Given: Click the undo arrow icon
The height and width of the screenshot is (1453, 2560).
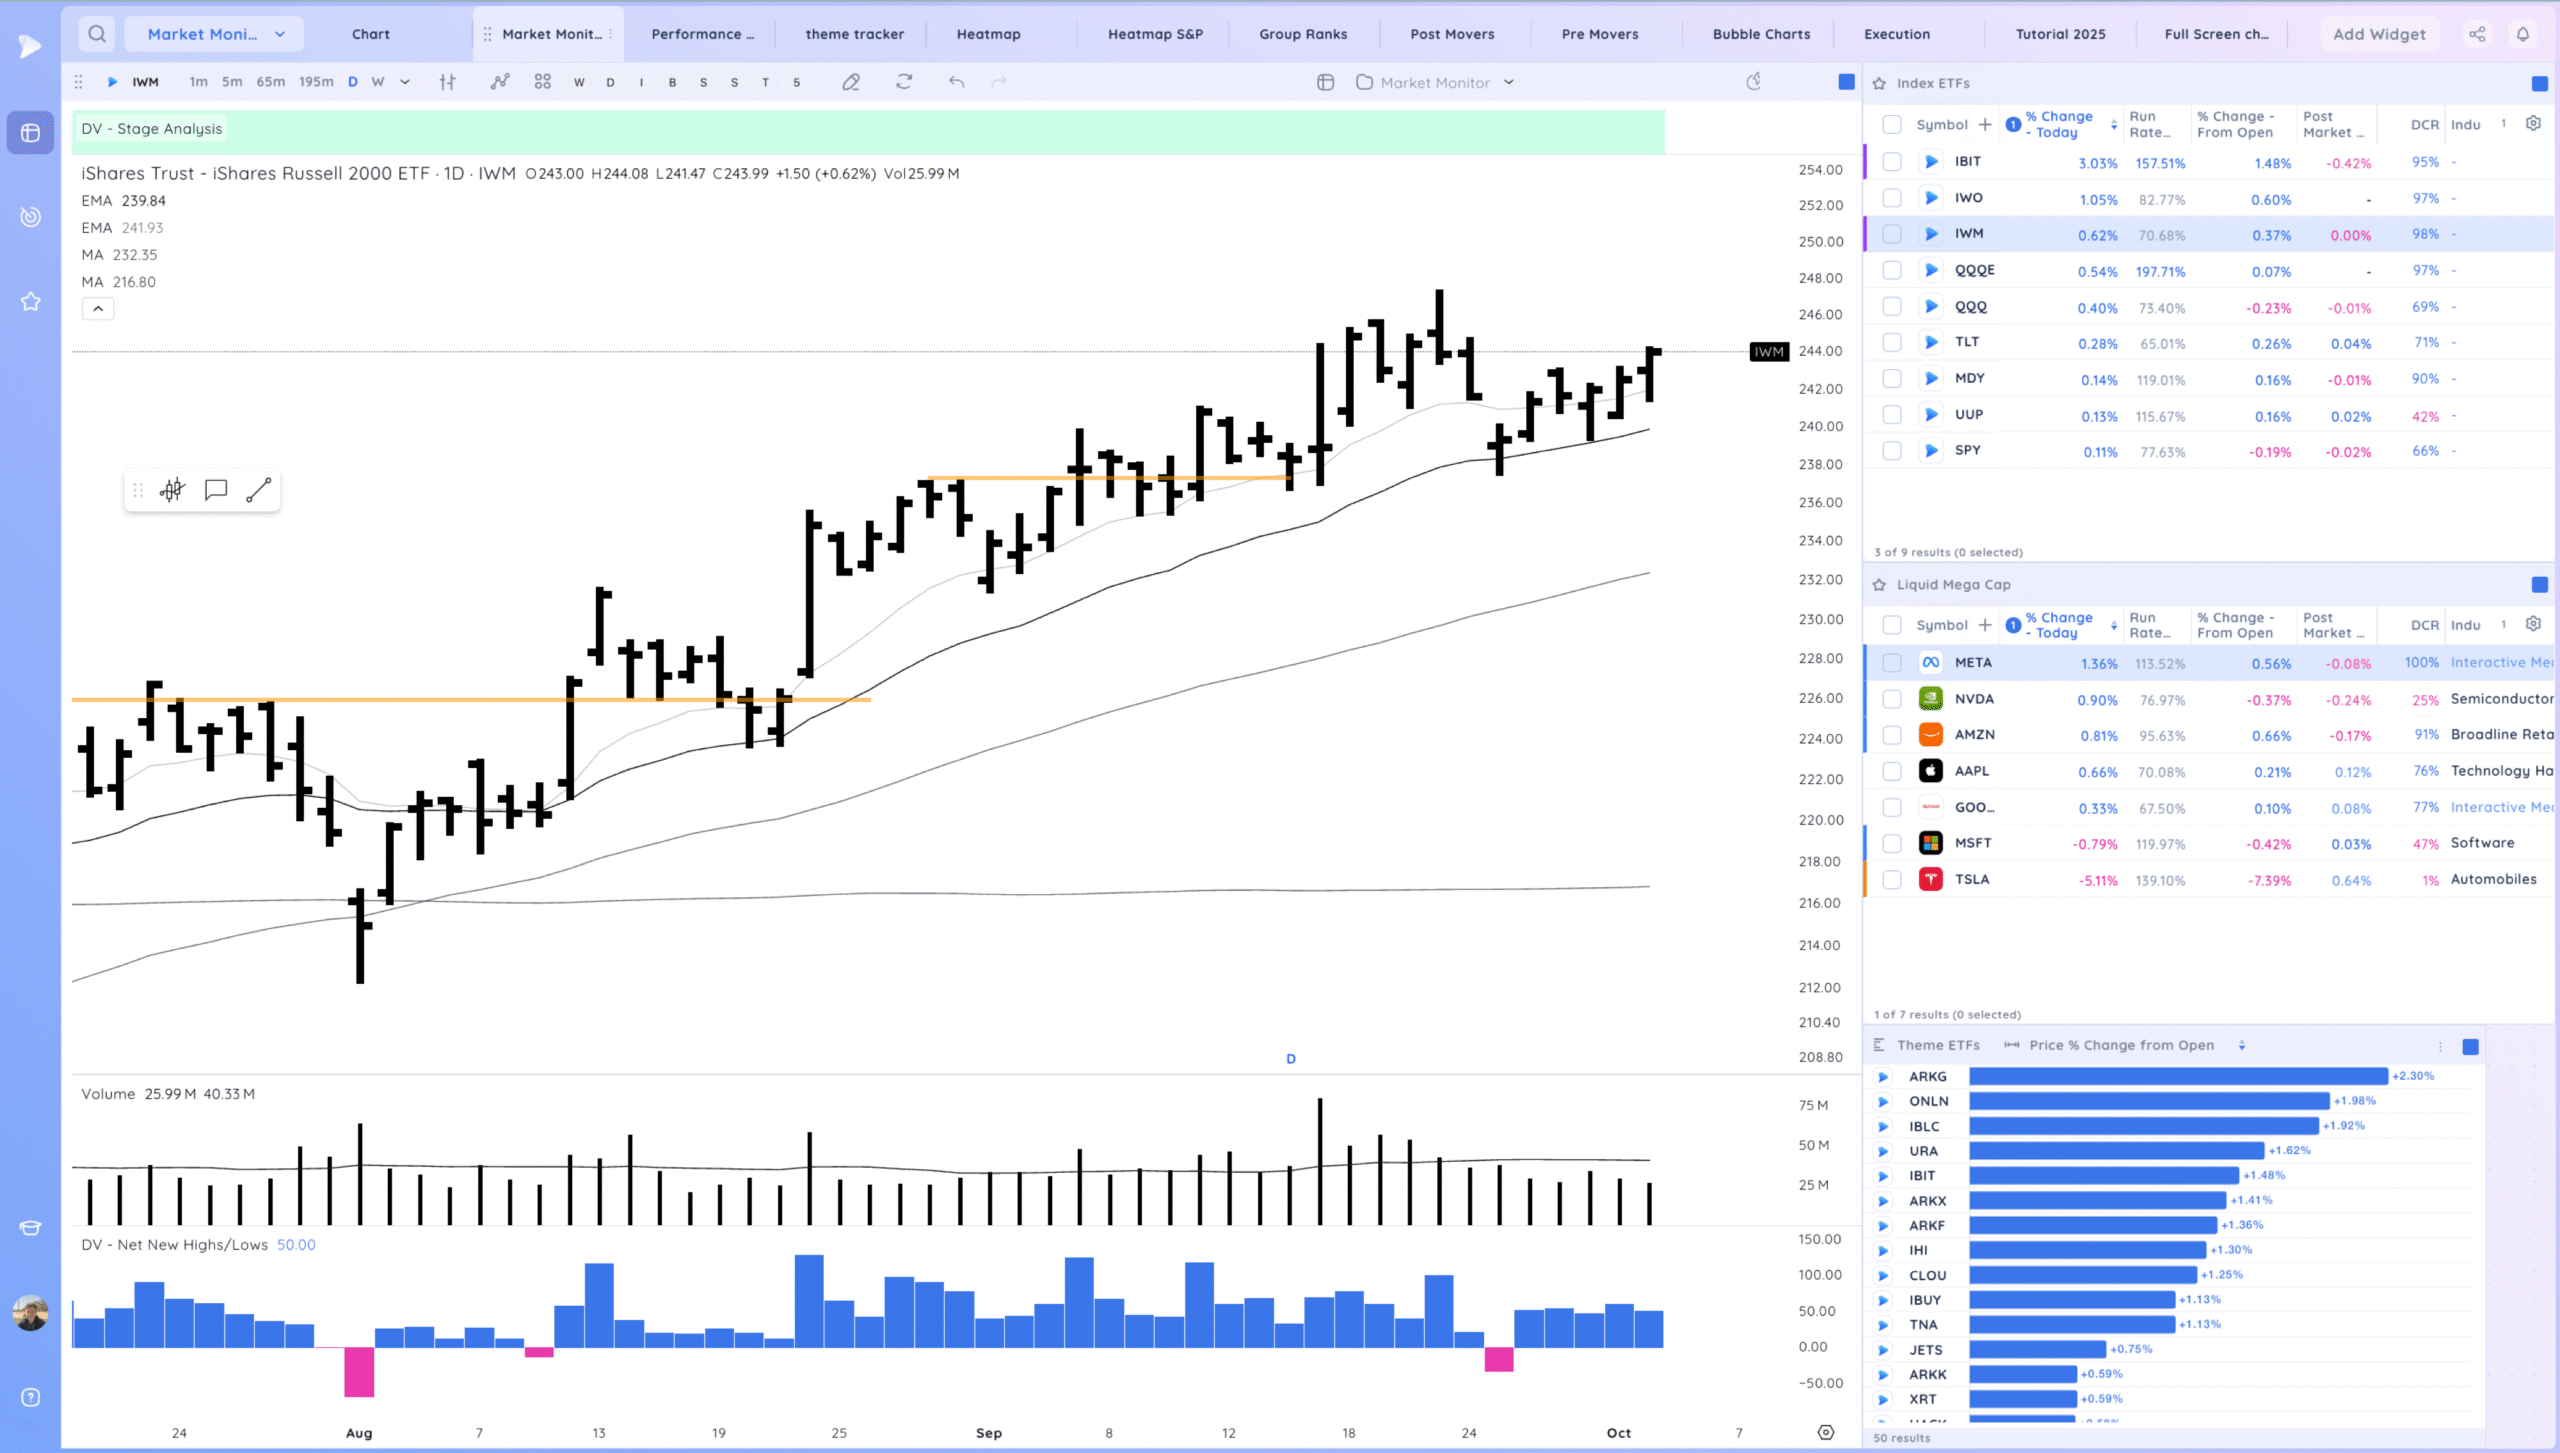Looking at the screenshot, I should [956, 82].
